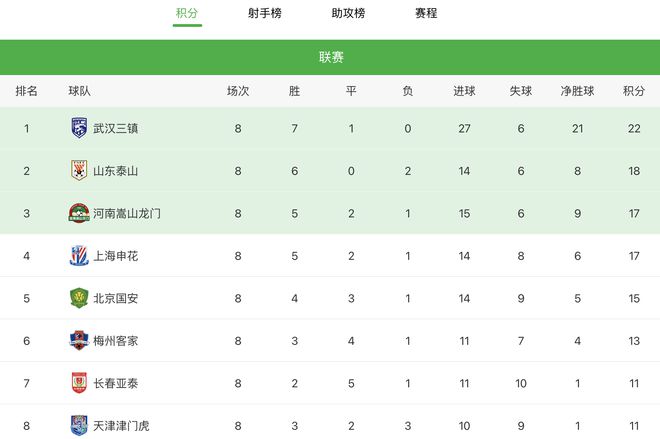Click the 武汉三镇 team logo
Screen dimensions: 660x439
79,128
